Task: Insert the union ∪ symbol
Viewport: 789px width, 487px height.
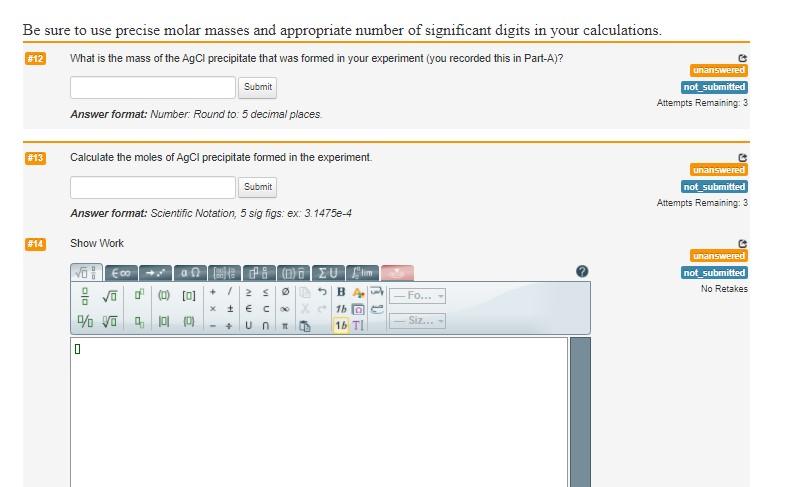Action: [x=248, y=326]
